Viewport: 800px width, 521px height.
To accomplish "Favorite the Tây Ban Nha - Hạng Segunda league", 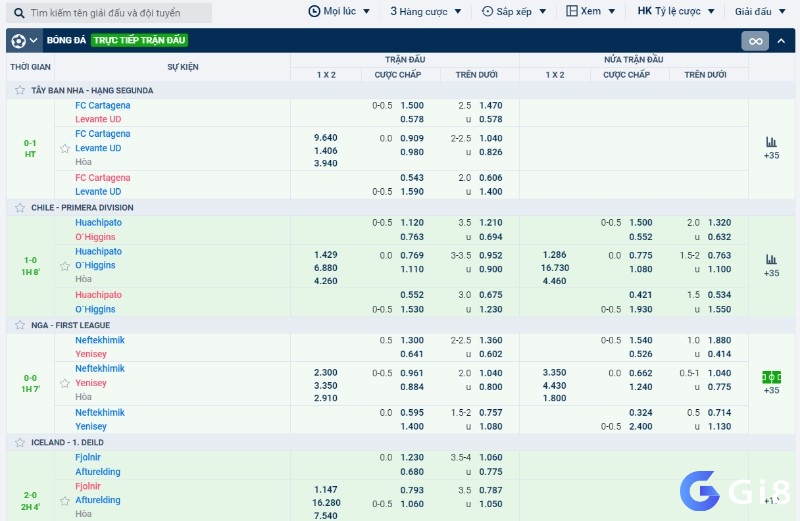I will (x=20, y=90).
